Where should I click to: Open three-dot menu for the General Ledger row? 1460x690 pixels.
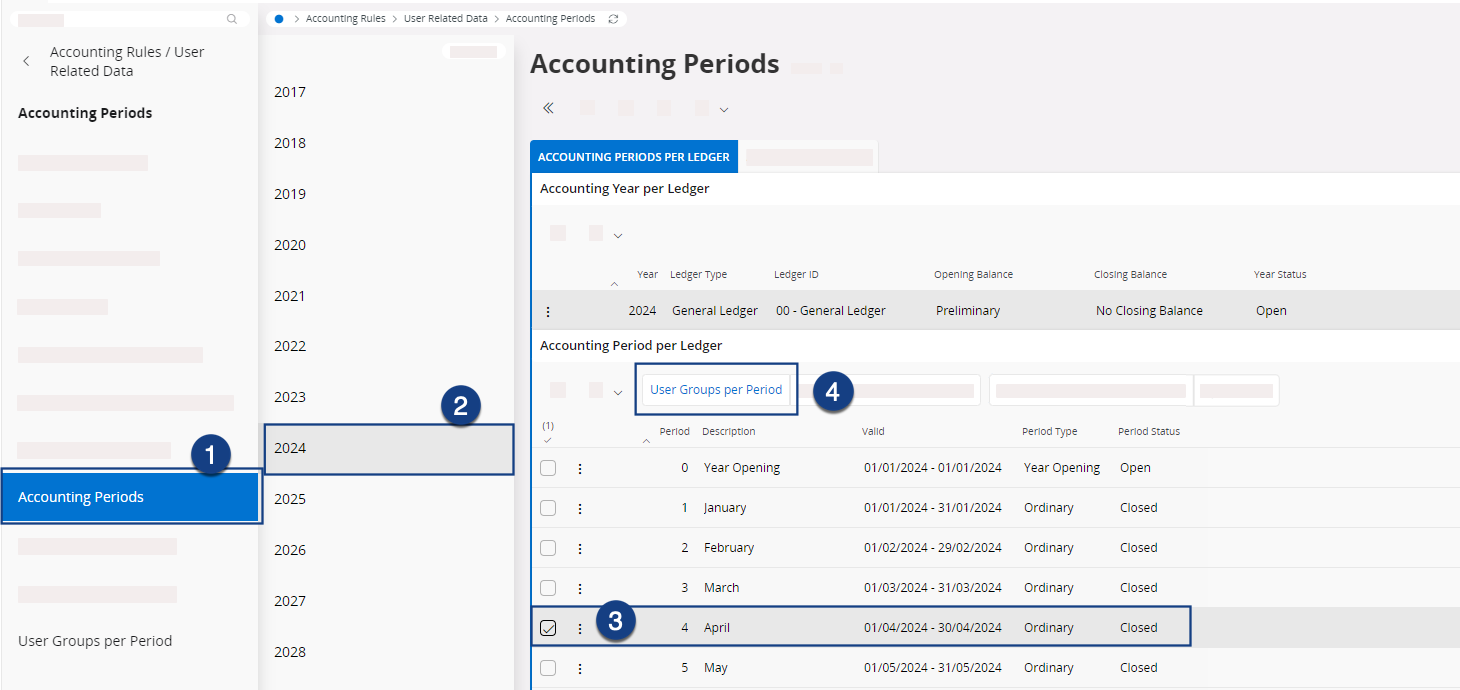point(548,311)
